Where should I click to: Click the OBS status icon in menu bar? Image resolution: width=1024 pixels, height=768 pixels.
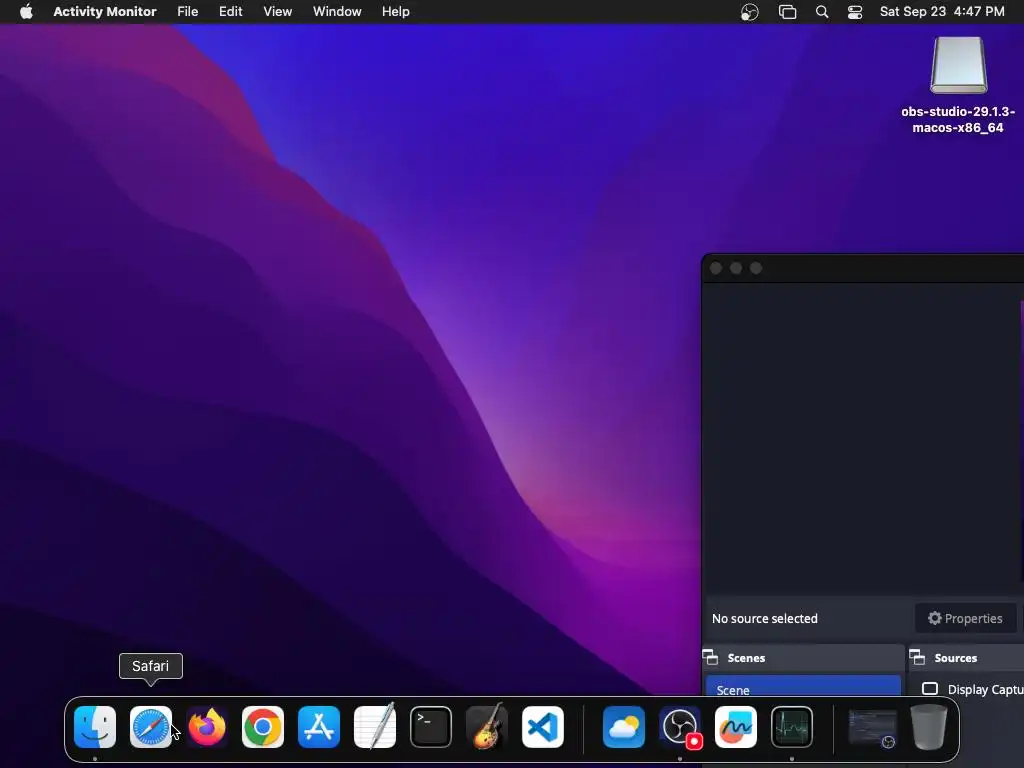[x=750, y=12]
